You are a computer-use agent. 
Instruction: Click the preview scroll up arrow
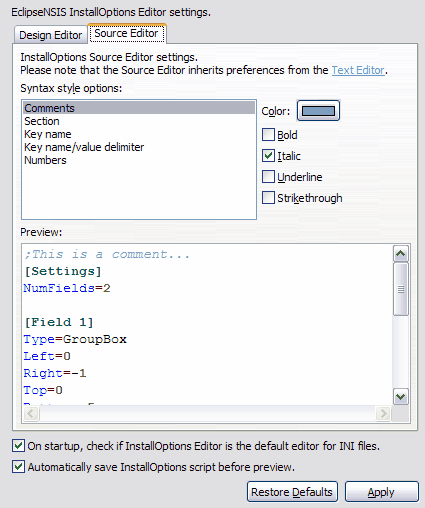tap(401, 254)
